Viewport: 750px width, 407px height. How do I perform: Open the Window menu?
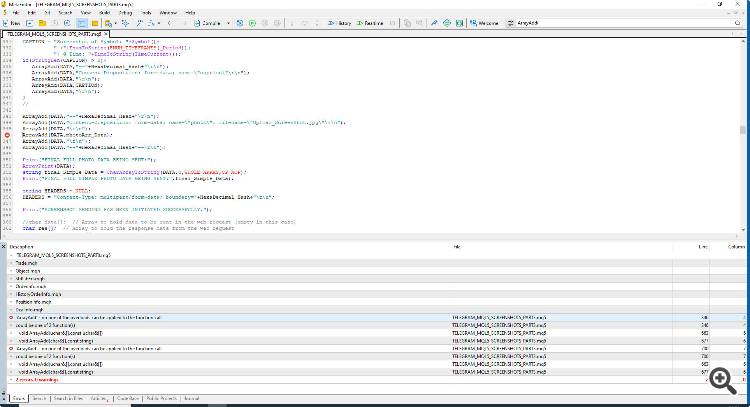click(x=168, y=13)
